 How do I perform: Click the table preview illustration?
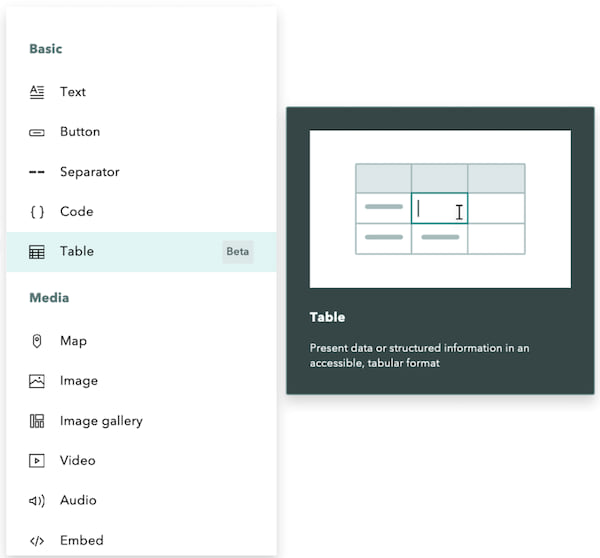pos(440,209)
